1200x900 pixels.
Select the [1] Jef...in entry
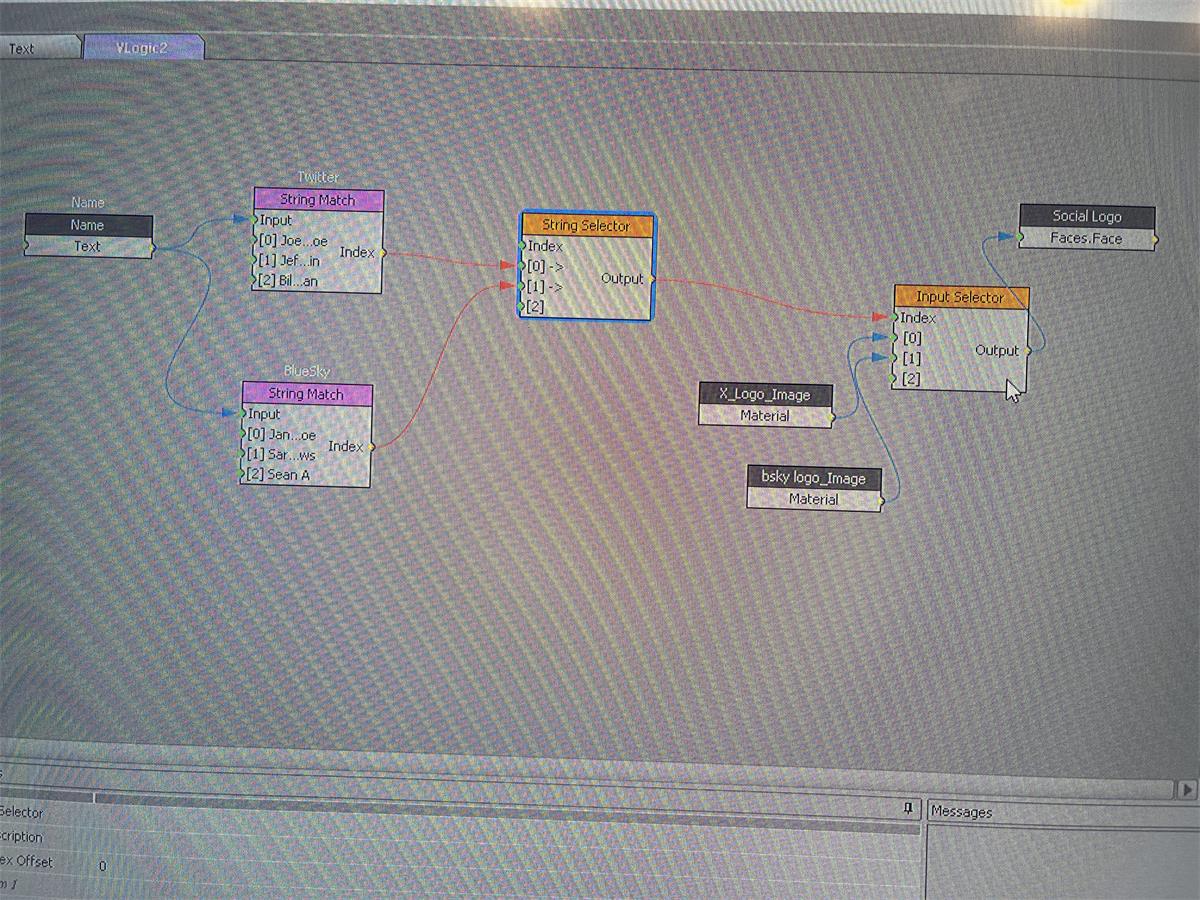point(290,261)
